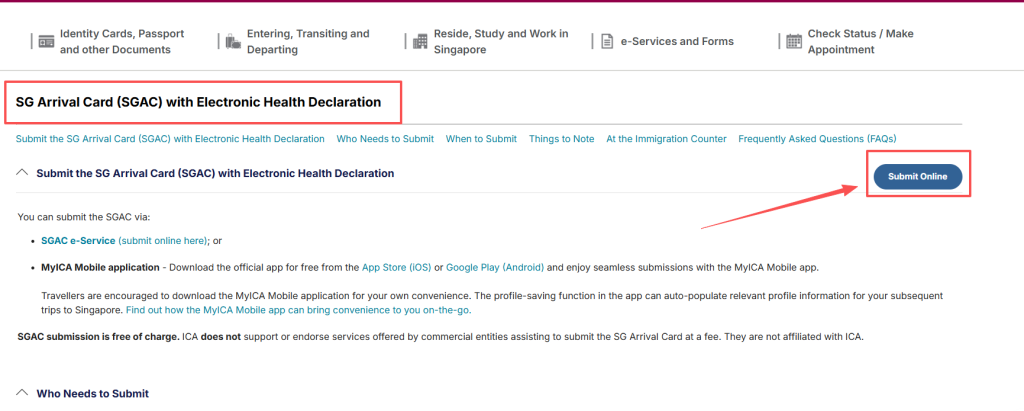Viewport: 1024px width, 411px height.
Task: Open Check Status / Make Appointment menu
Action: [860, 42]
